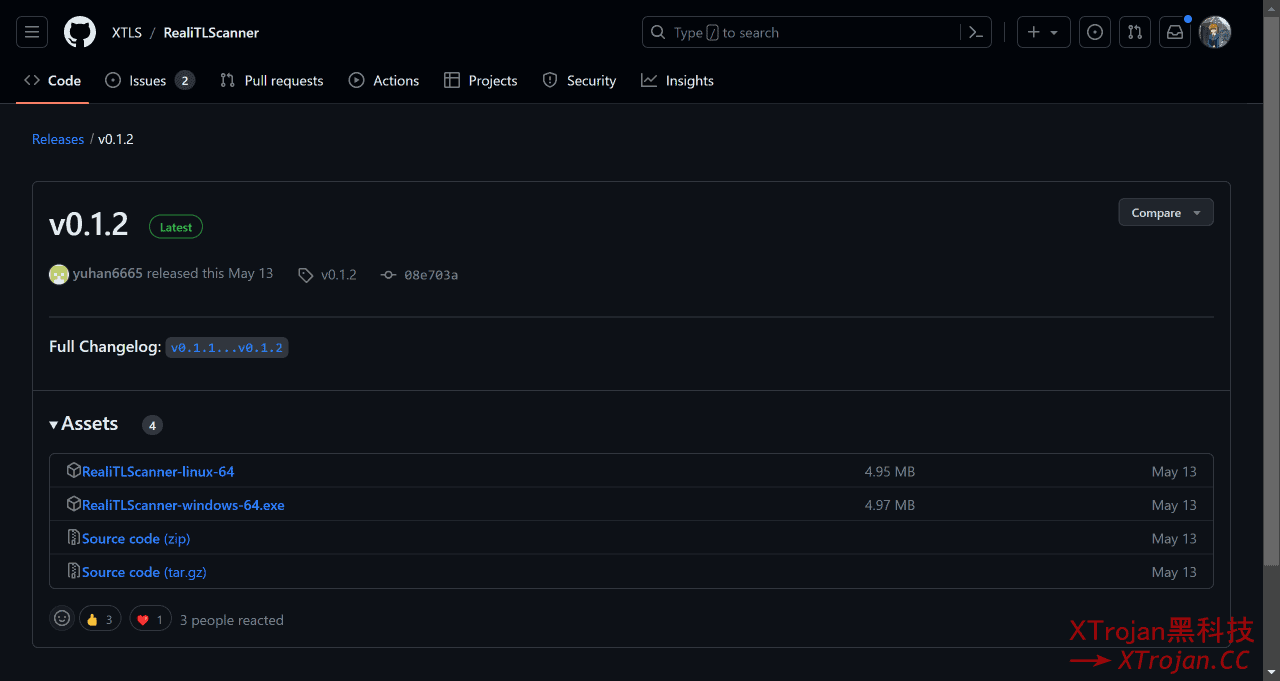Toggle the thumbs up reaction

pyautogui.click(x=100, y=619)
